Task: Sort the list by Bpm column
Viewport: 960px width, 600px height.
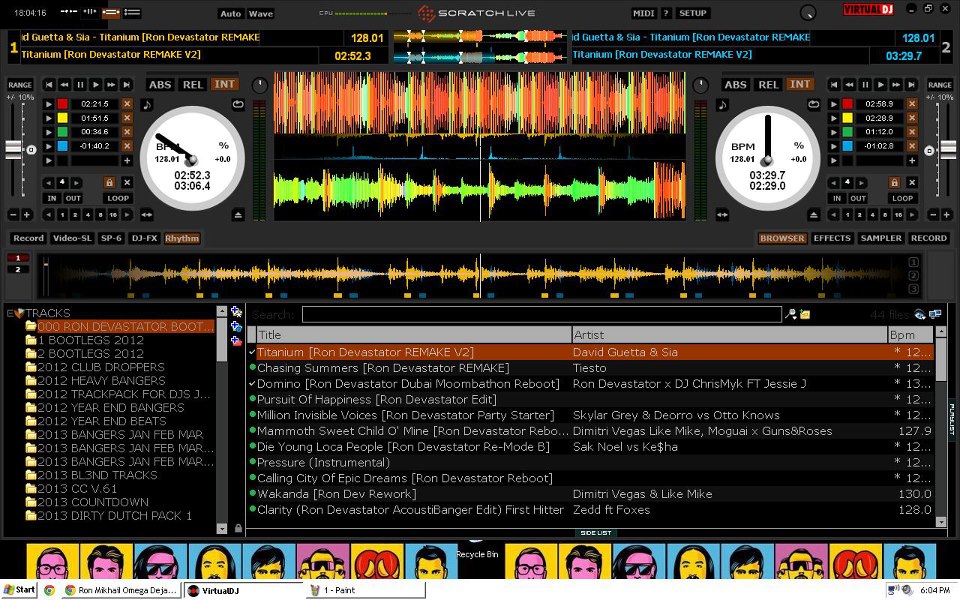Action: [x=910, y=335]
